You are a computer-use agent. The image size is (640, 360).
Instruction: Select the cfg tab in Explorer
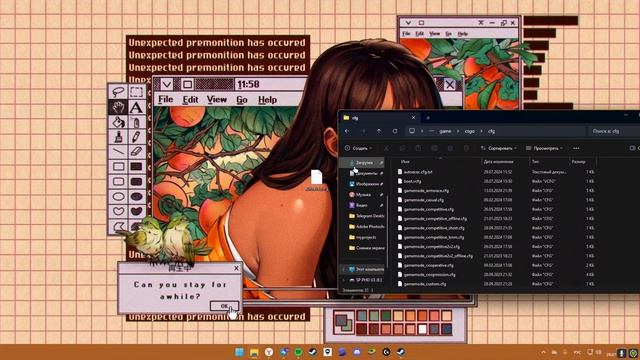coord(380,118)
